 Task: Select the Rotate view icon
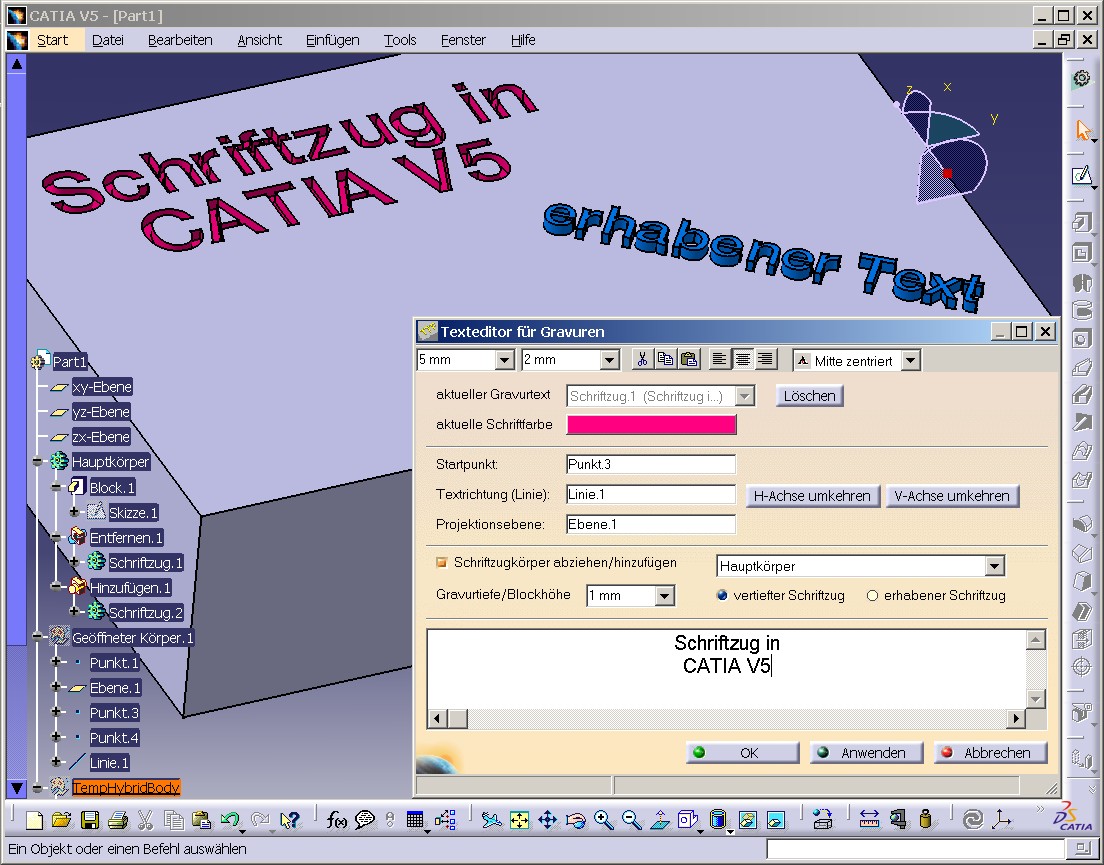click(575, 820)
